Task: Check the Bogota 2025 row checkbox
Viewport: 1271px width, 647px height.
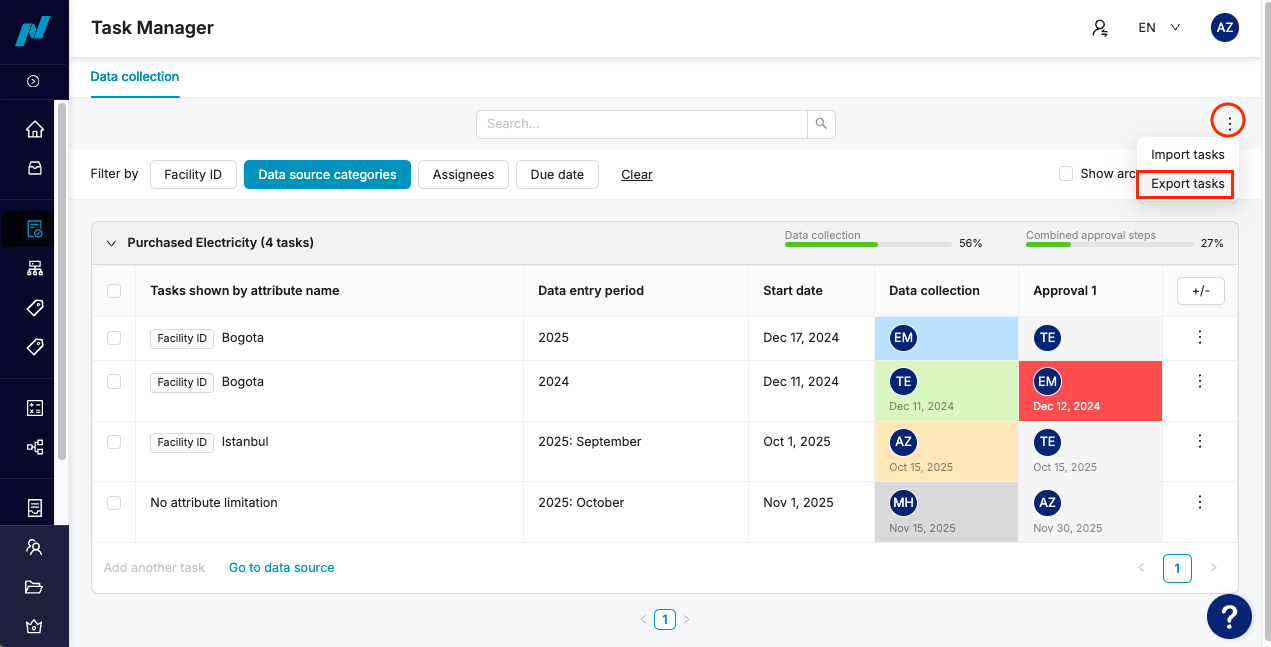Action: coord(114,338)
